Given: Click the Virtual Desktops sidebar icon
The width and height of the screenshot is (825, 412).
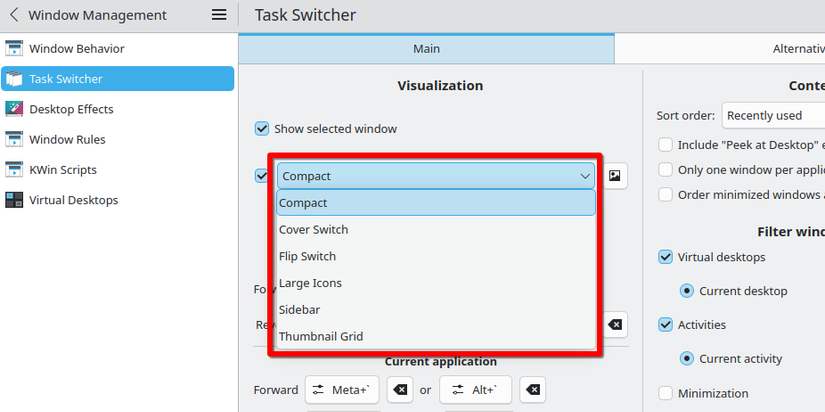Looking at the screenshot, I should coord(14,200).
